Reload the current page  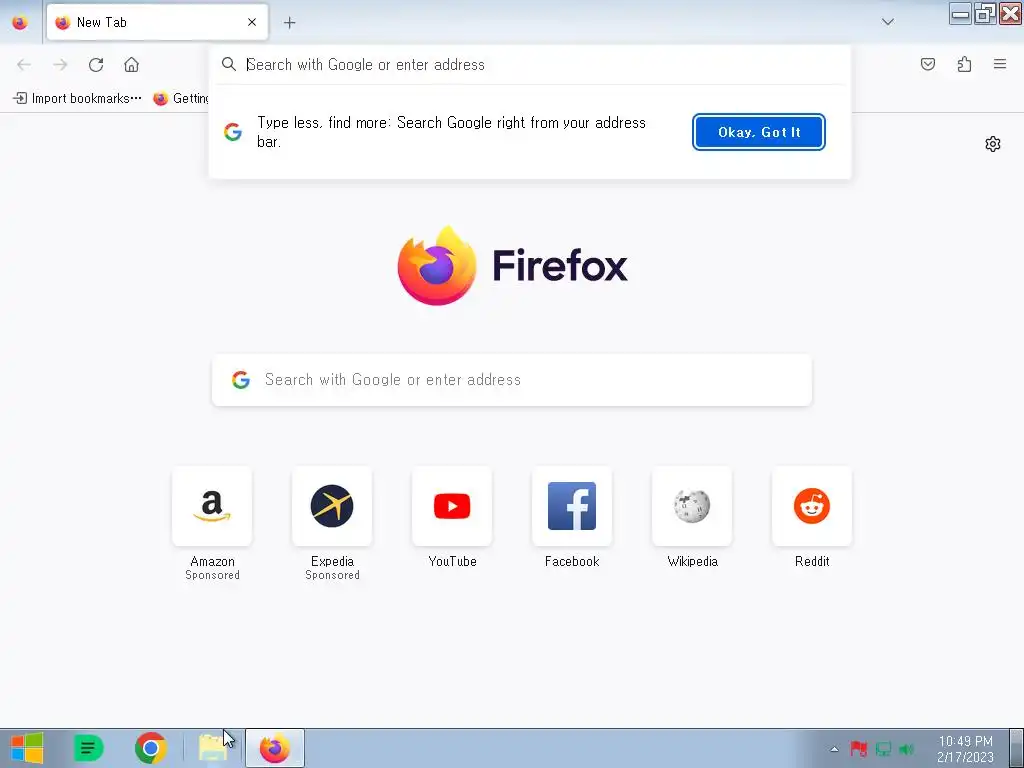click(96, 64)
